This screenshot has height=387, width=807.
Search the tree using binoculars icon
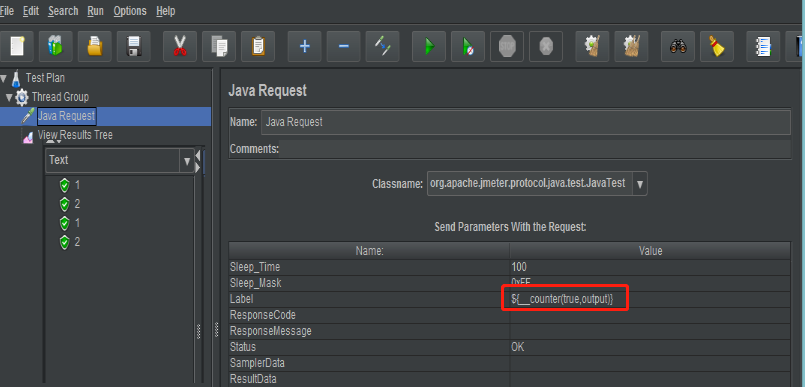point(678,46)
